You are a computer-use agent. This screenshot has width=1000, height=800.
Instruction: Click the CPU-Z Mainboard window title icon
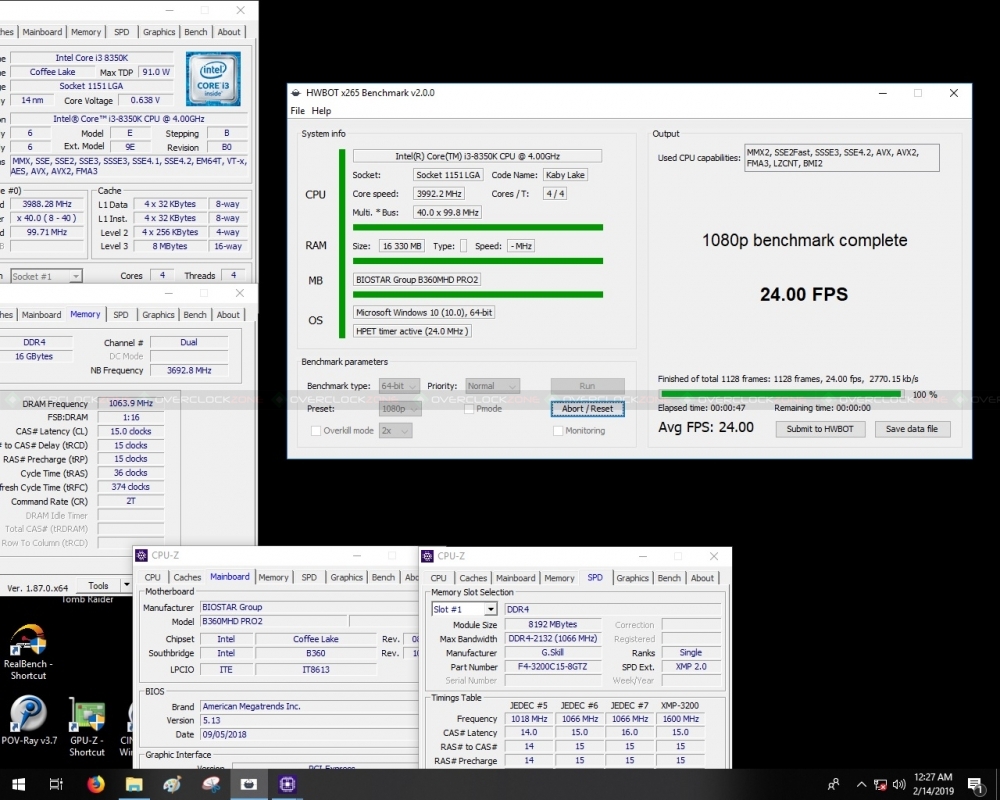(x=142, y=556)
